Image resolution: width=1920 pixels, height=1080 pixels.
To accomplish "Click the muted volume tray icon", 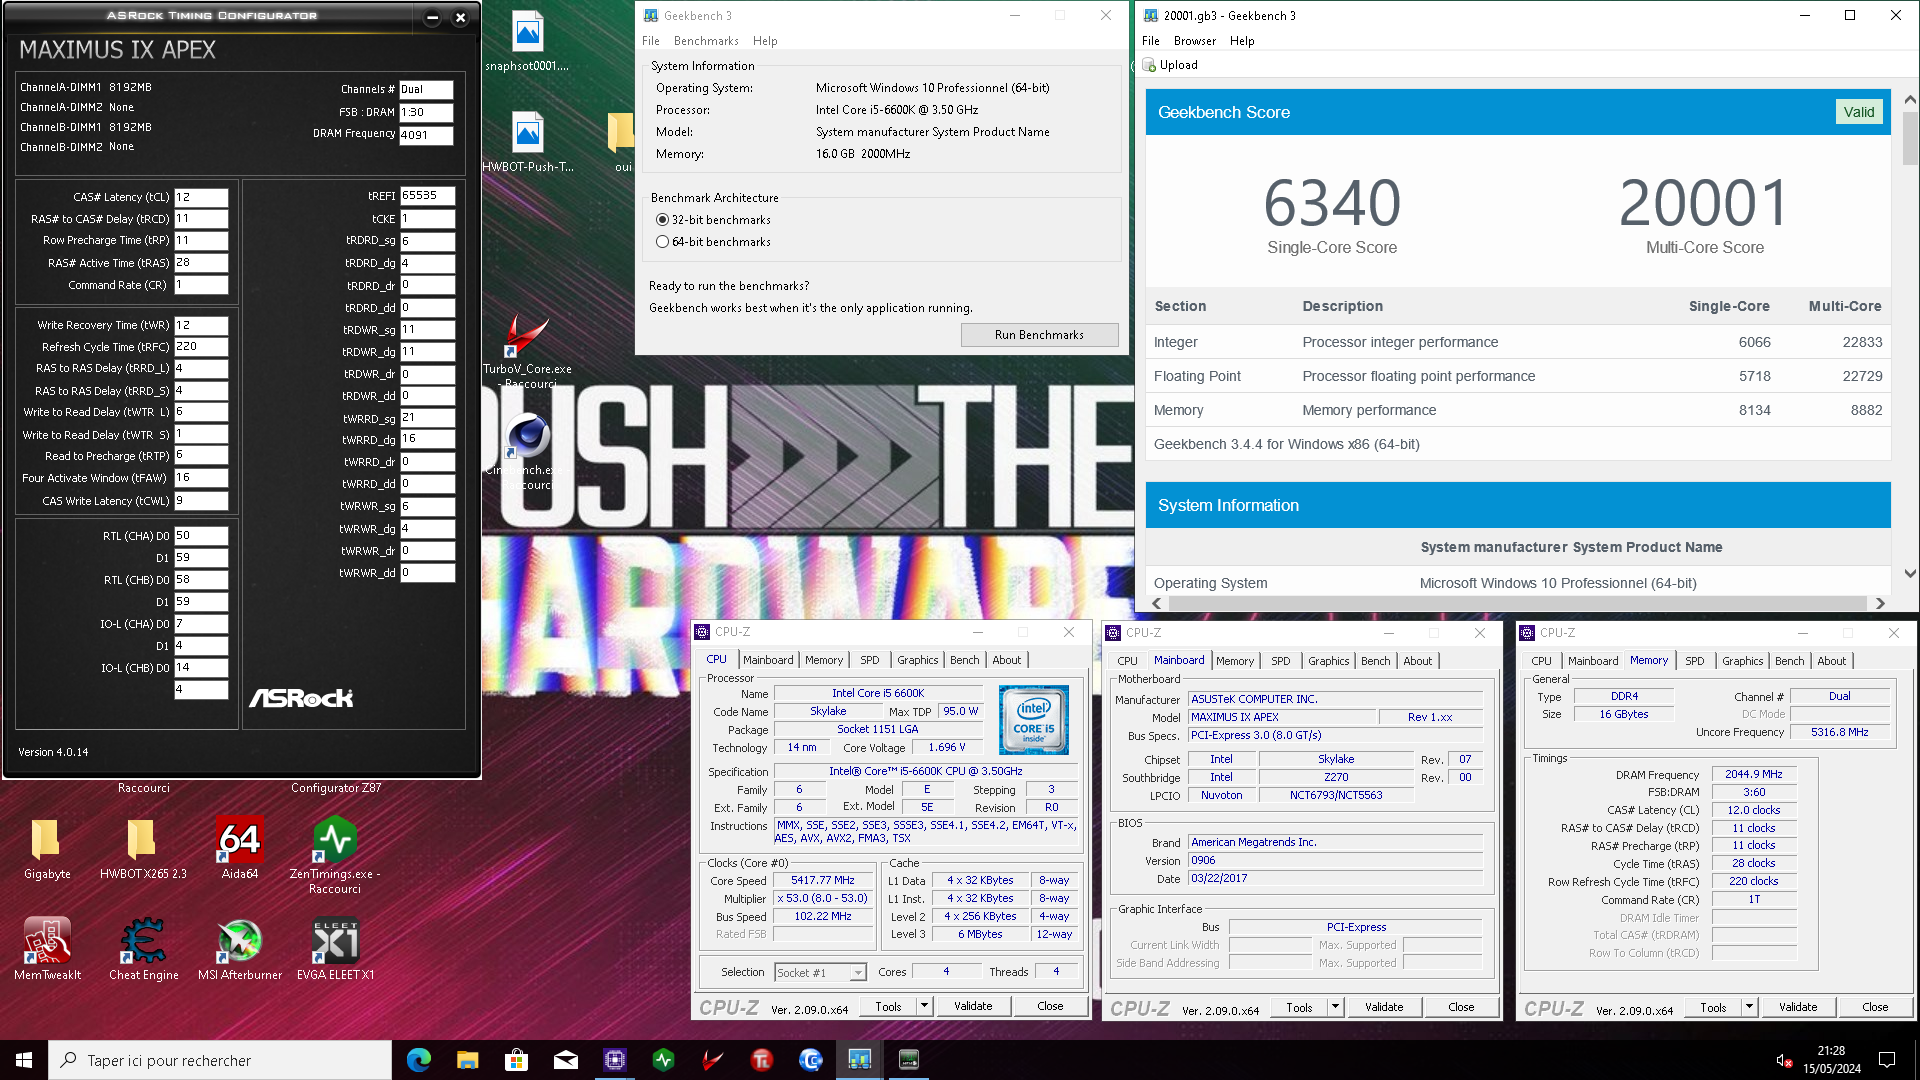I will pyautogui.click(x=1785, y=1060).
